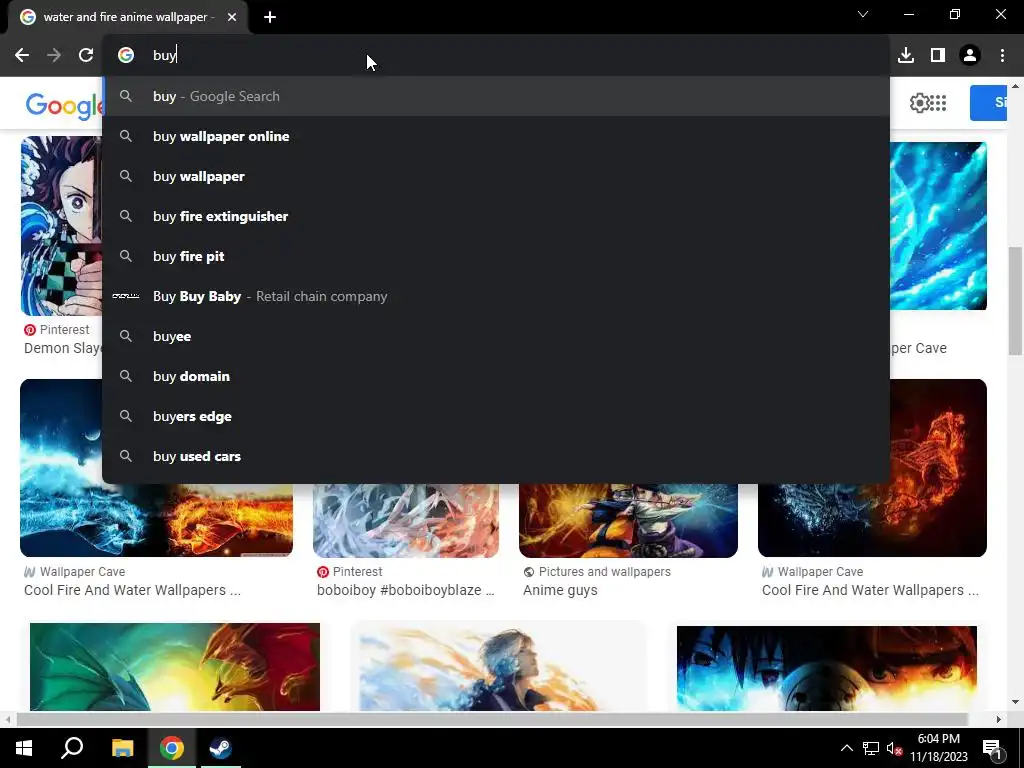This screenshot has height=768, width=1024.
Task: Choose suggestion buy fire pit
Action: [496, 256]
